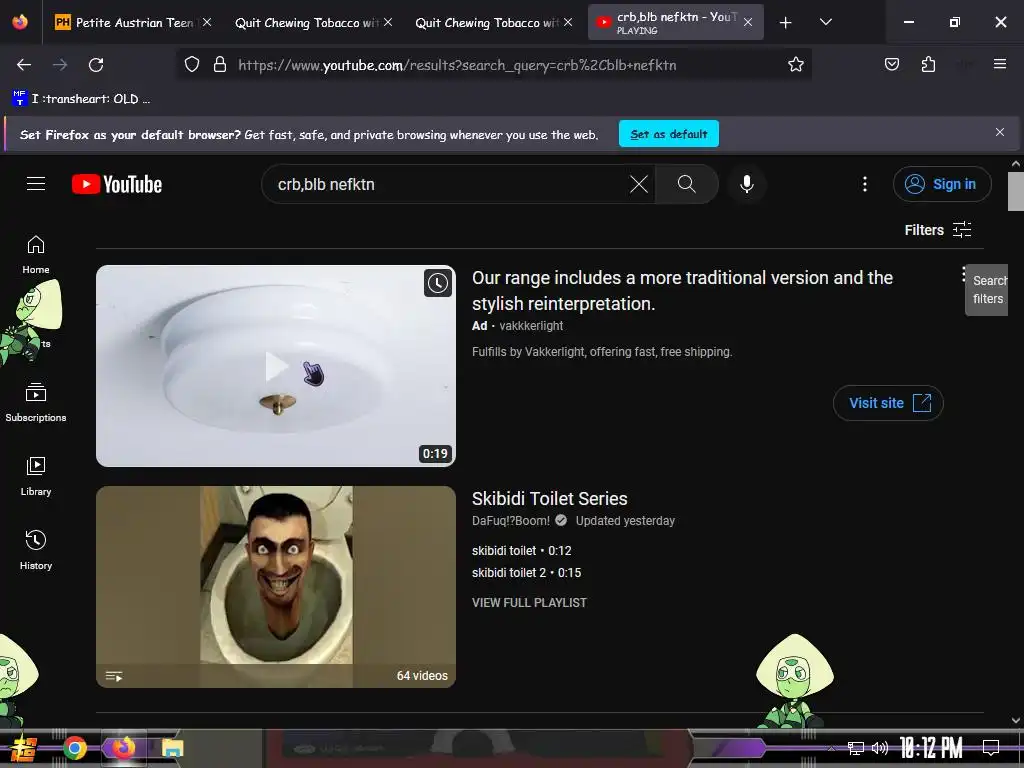Open the ad title about traditional version

(682, 291)
